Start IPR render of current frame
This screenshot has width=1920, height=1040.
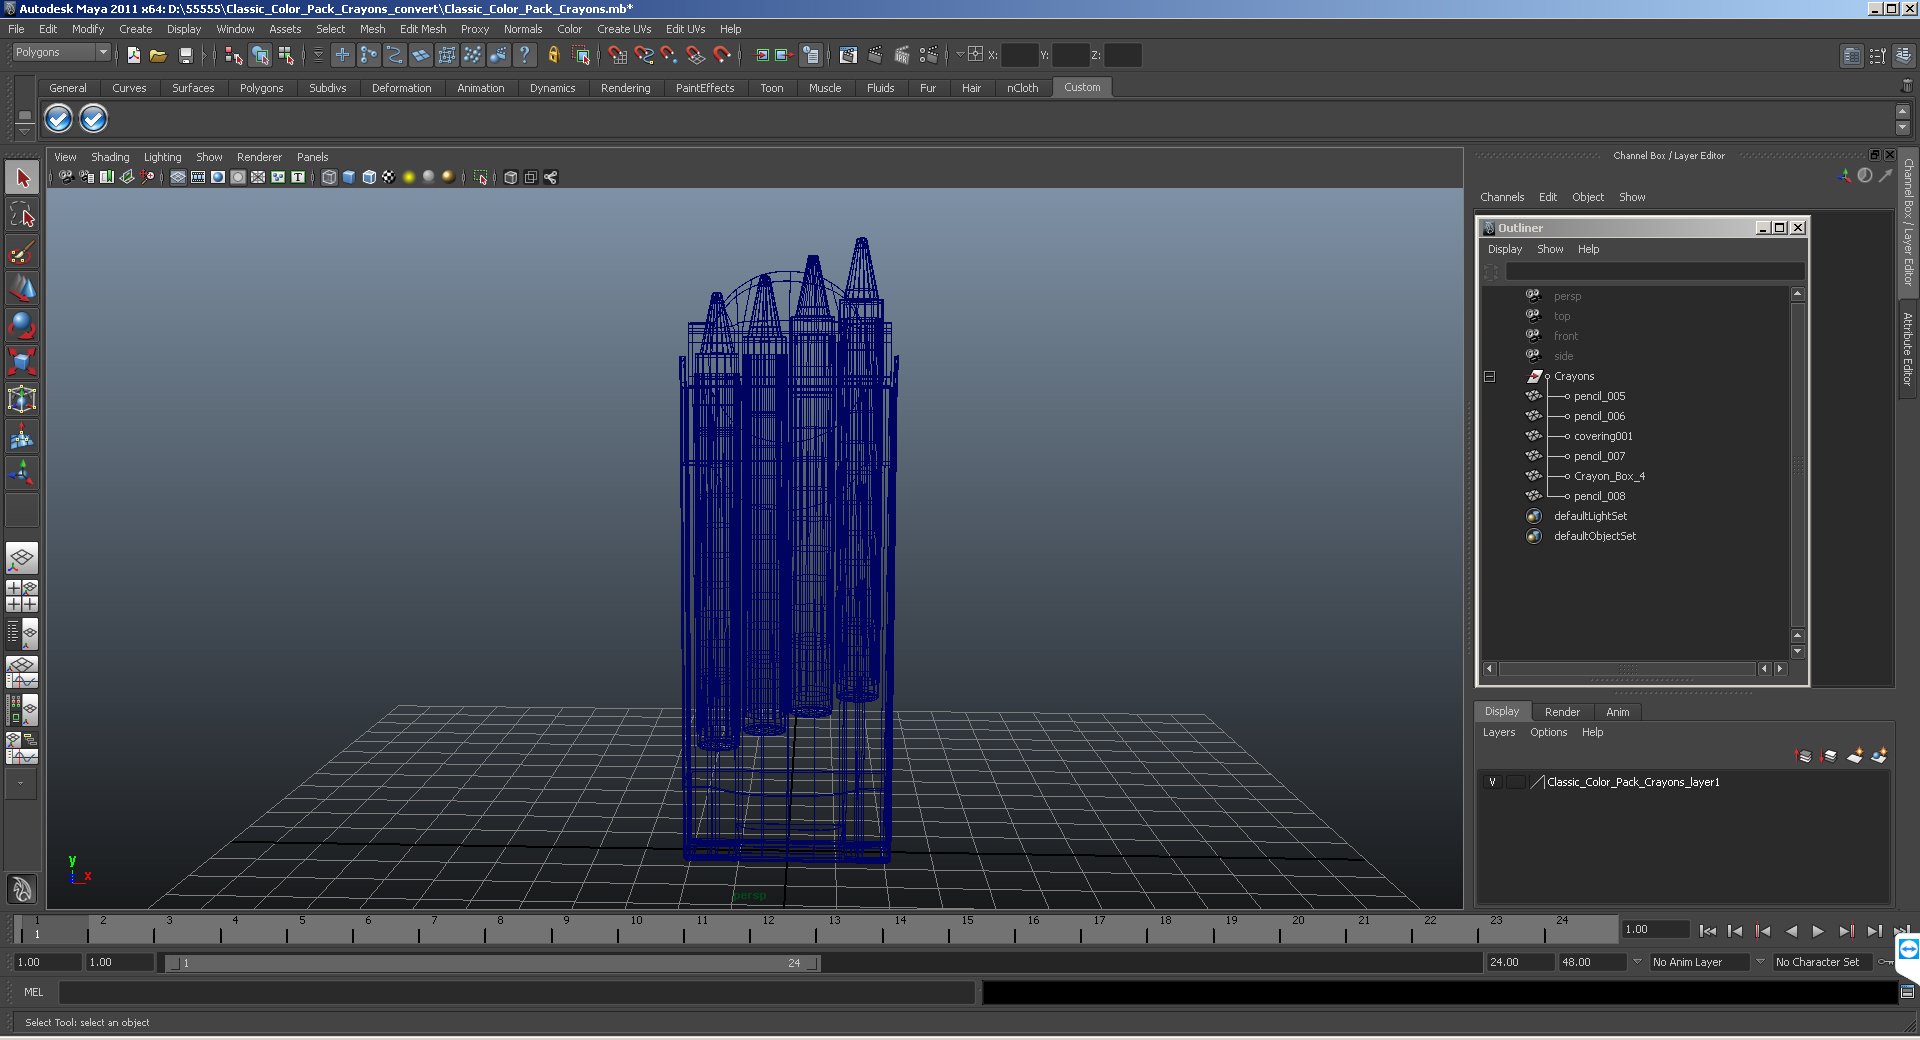point(902,55)
